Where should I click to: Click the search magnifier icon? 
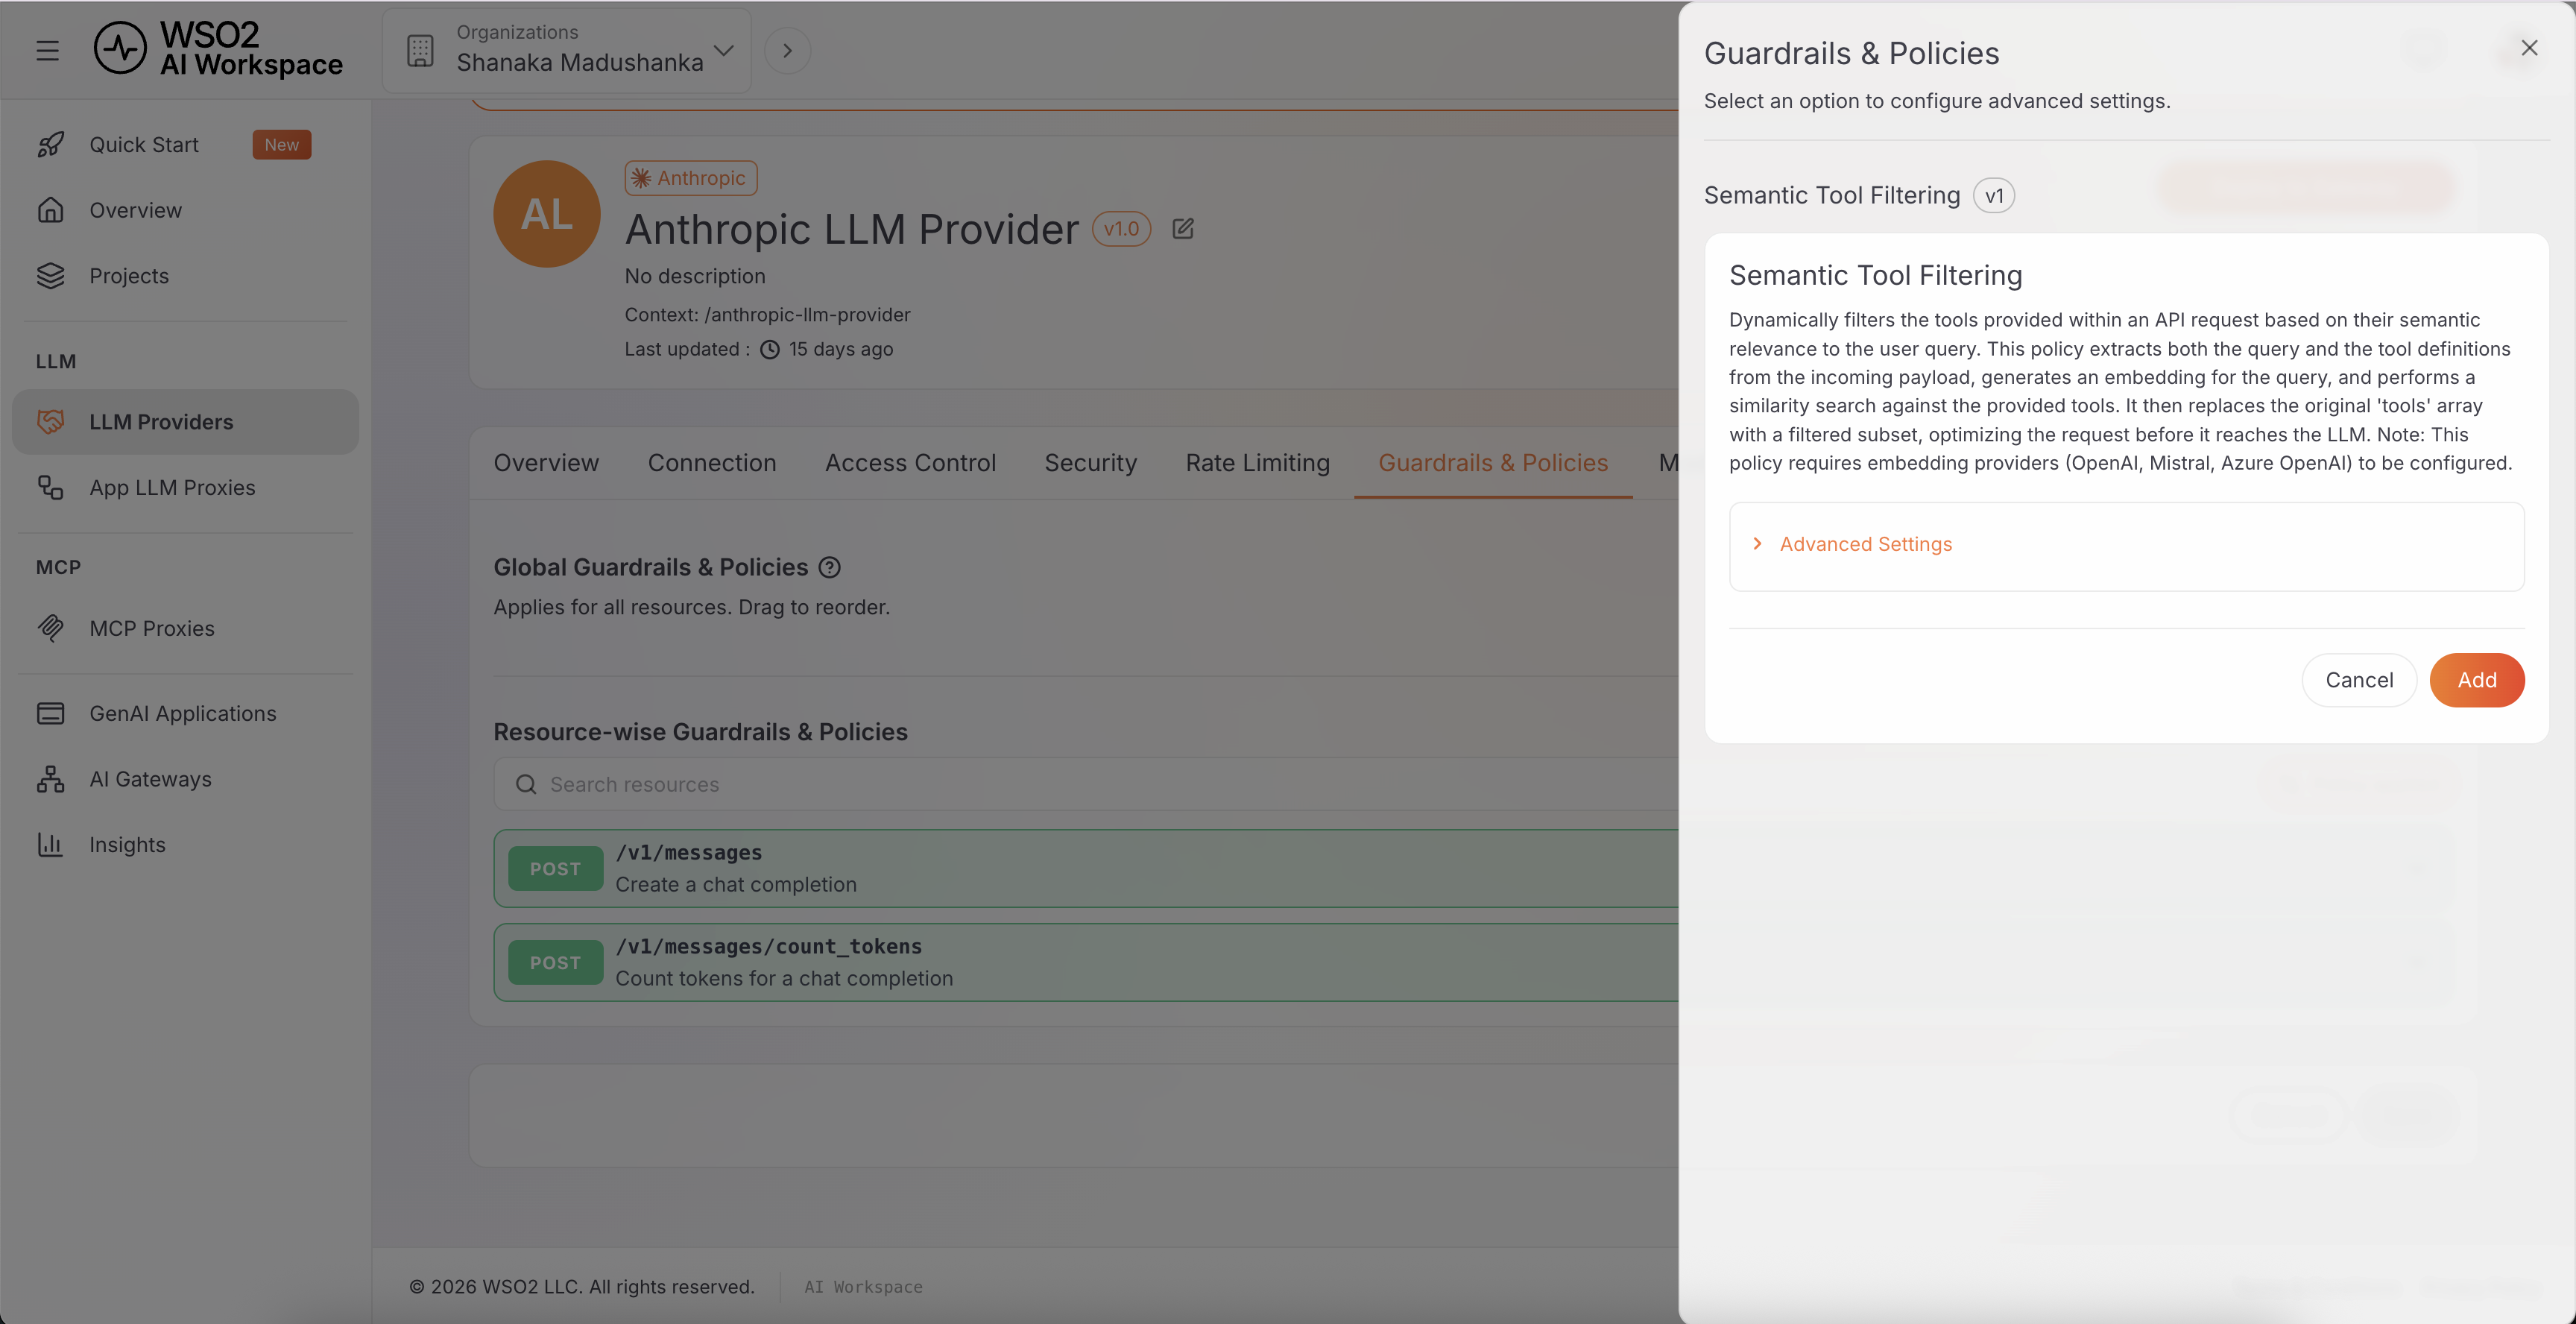pyautogui.click(x=526, y=784)
